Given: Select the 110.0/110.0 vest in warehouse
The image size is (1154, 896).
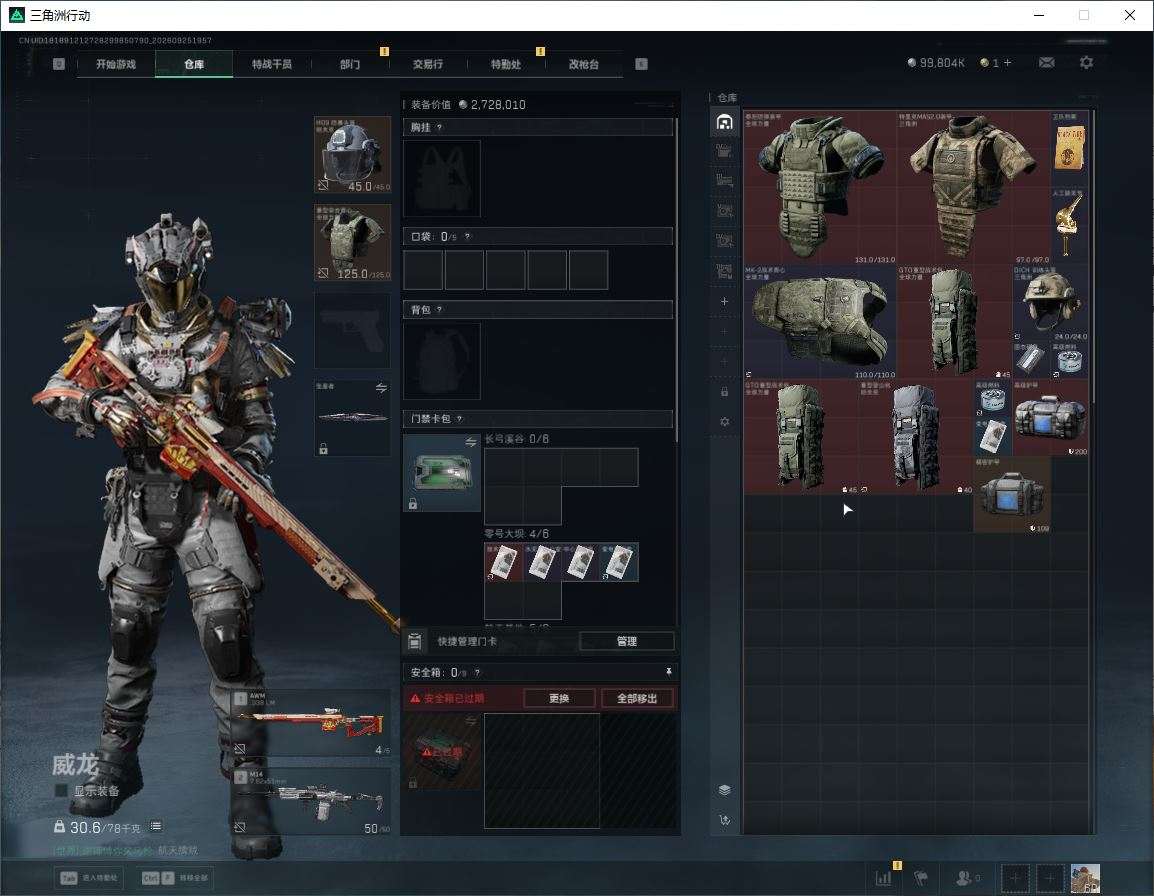Looking at the screenshot, I should (x=820, y=322).
